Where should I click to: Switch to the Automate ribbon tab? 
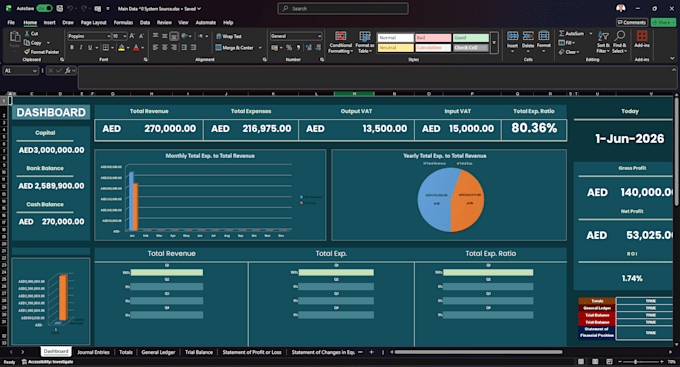tap(206, 23)
